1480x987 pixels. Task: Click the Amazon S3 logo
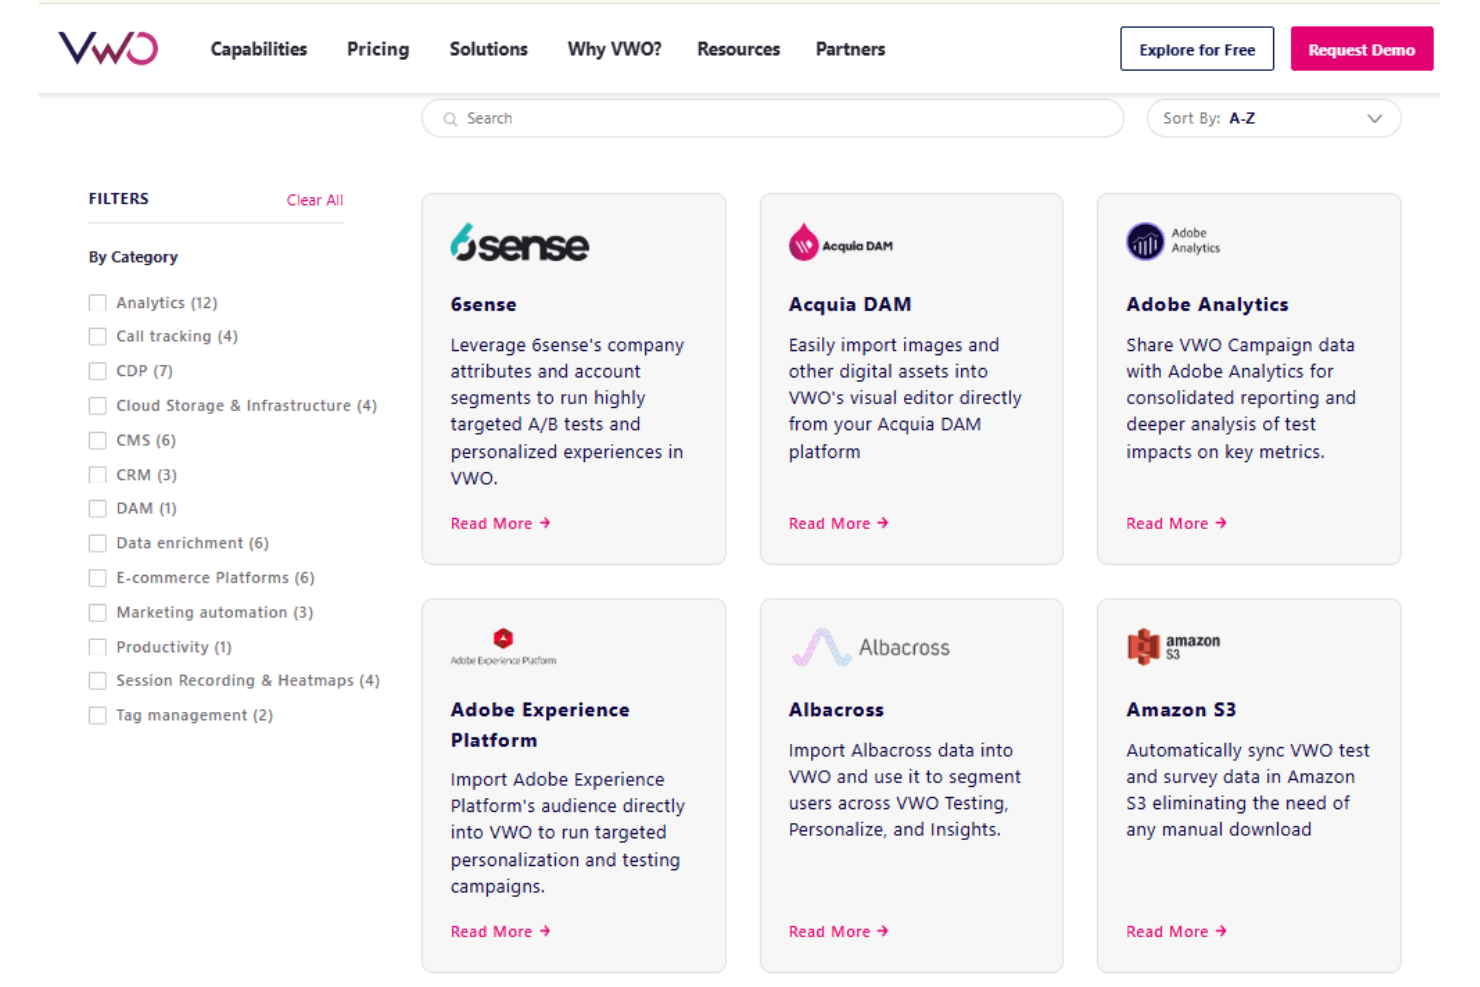pos(1173,646)
